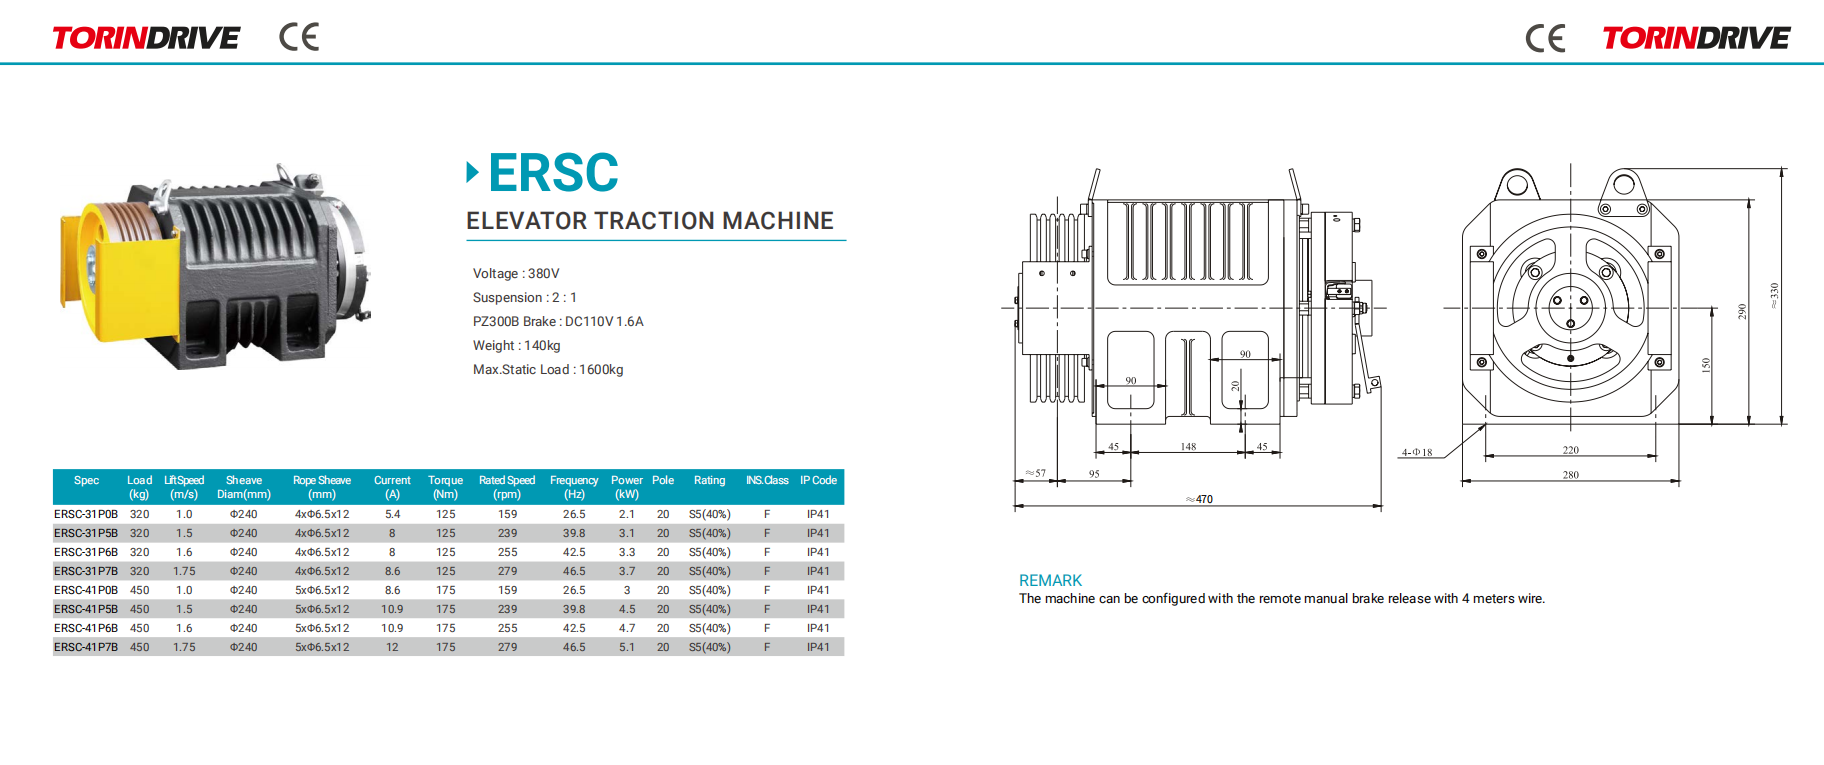The height and width of the screenshot is (765, 1824).
Task: Click the 95 dimension on side view
Action: (1094, 474)
